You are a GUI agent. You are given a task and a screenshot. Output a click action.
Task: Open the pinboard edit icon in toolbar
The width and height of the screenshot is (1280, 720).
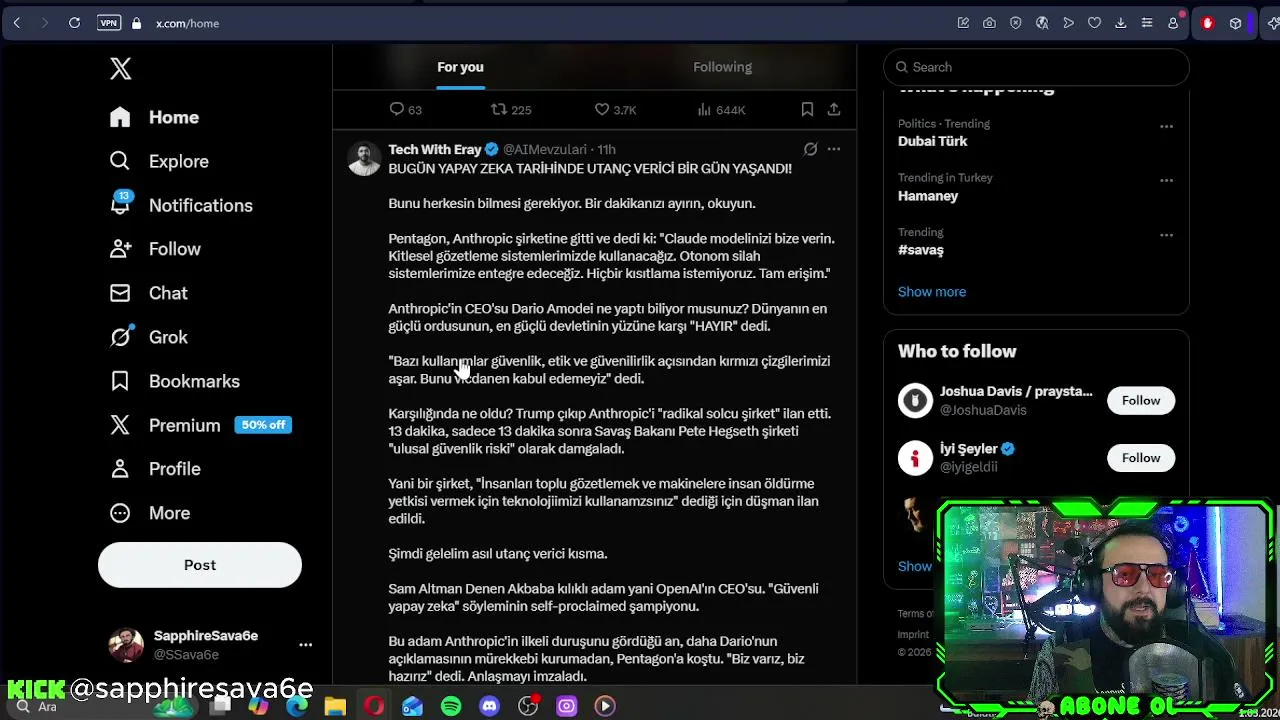[x=963, y=23]
